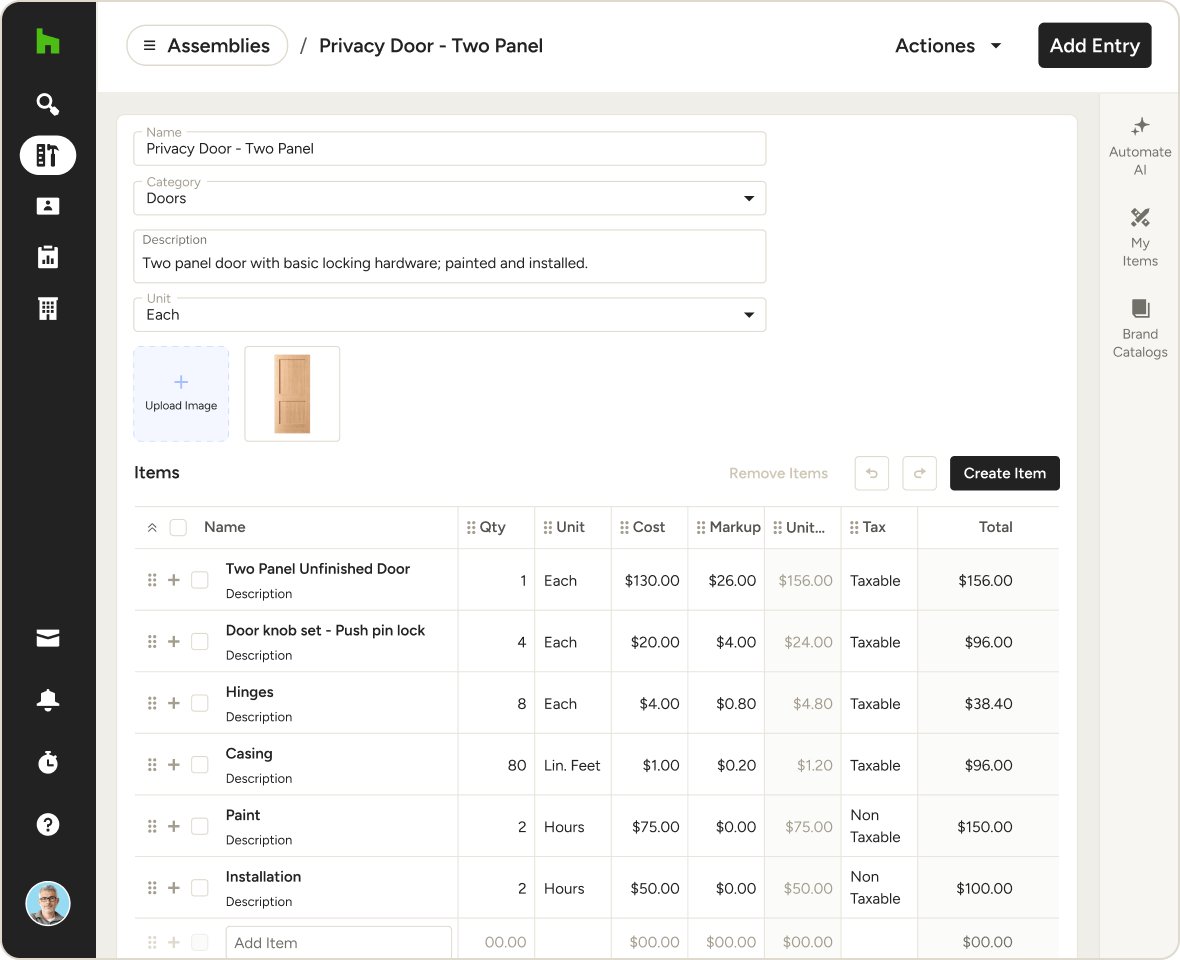Select the Paint item checkbox
The image size is (1180, 960).
coord(200,826)
